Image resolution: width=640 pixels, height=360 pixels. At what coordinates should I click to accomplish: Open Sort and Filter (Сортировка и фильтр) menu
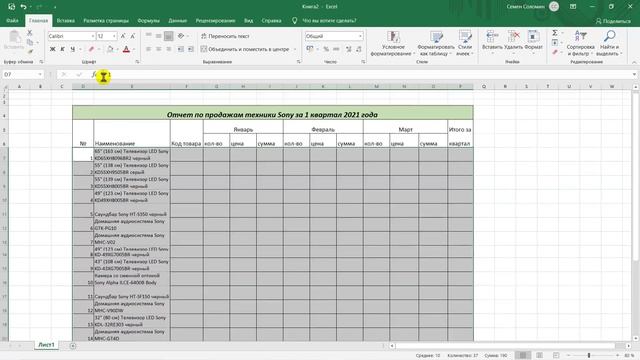coord(580,43)
